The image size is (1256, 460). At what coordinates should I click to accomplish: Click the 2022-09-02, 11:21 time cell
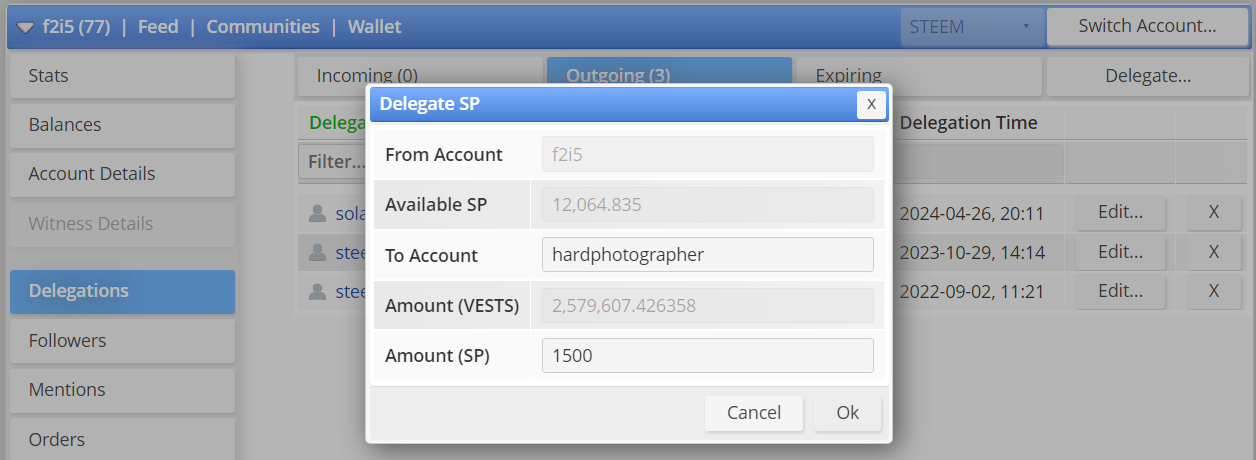(972, 291)
